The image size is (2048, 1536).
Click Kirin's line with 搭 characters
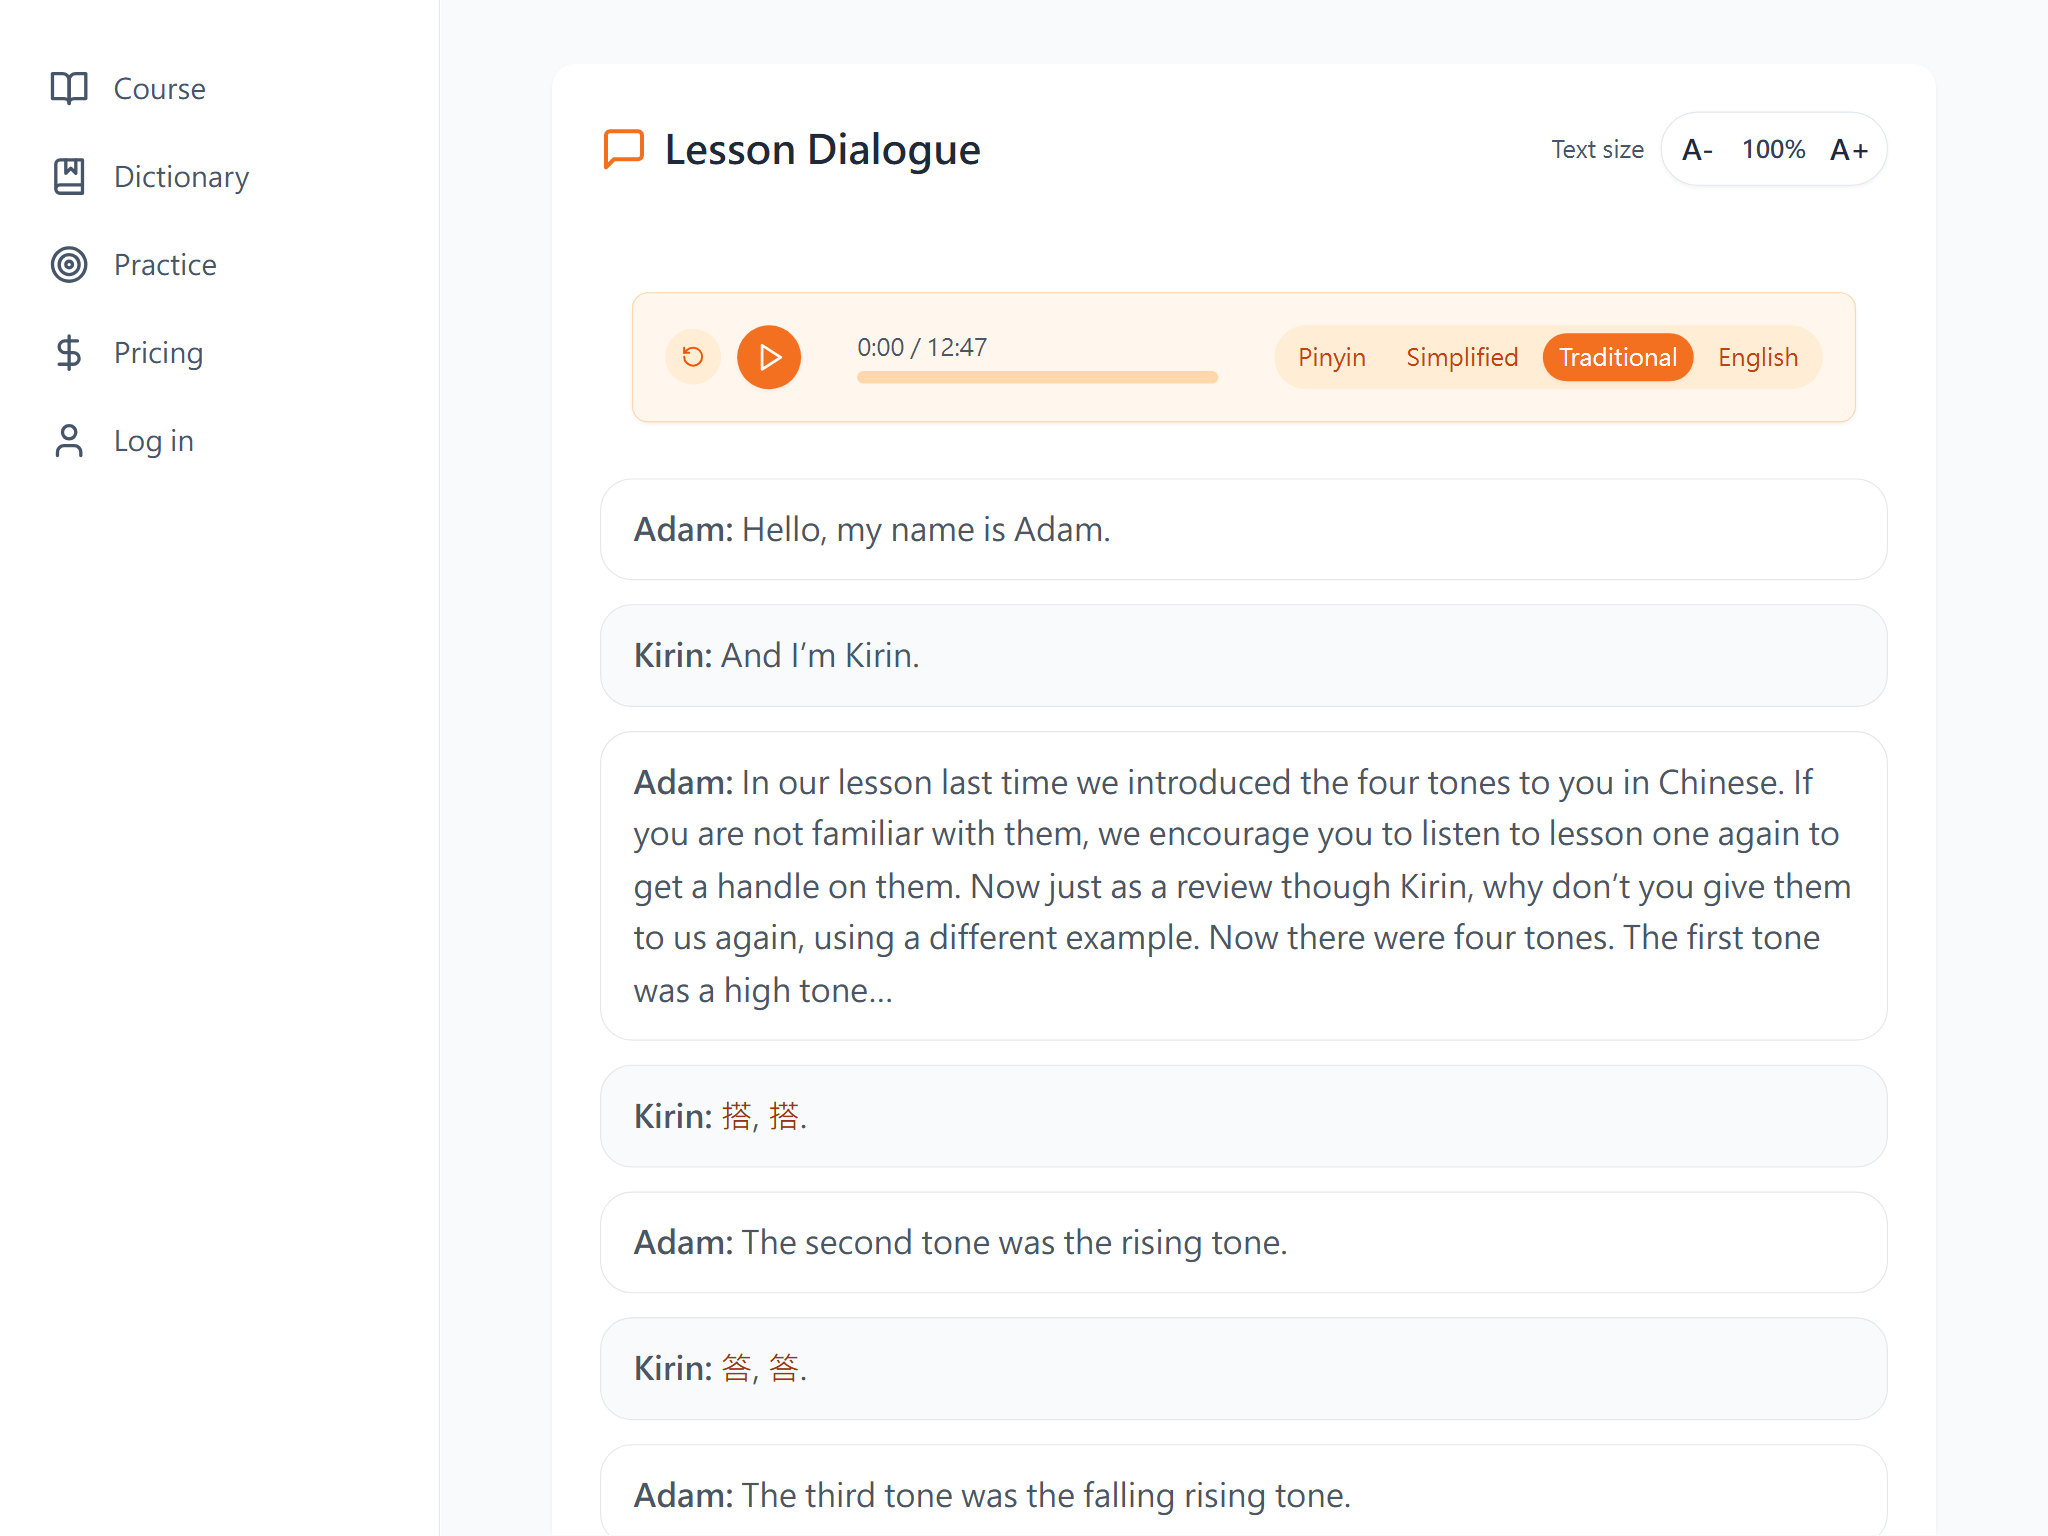point(1243,1116)
